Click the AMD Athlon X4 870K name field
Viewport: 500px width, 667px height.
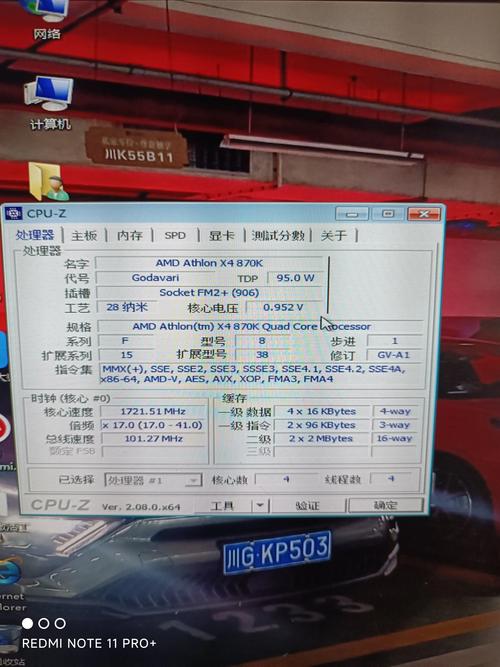click(209, 263)
